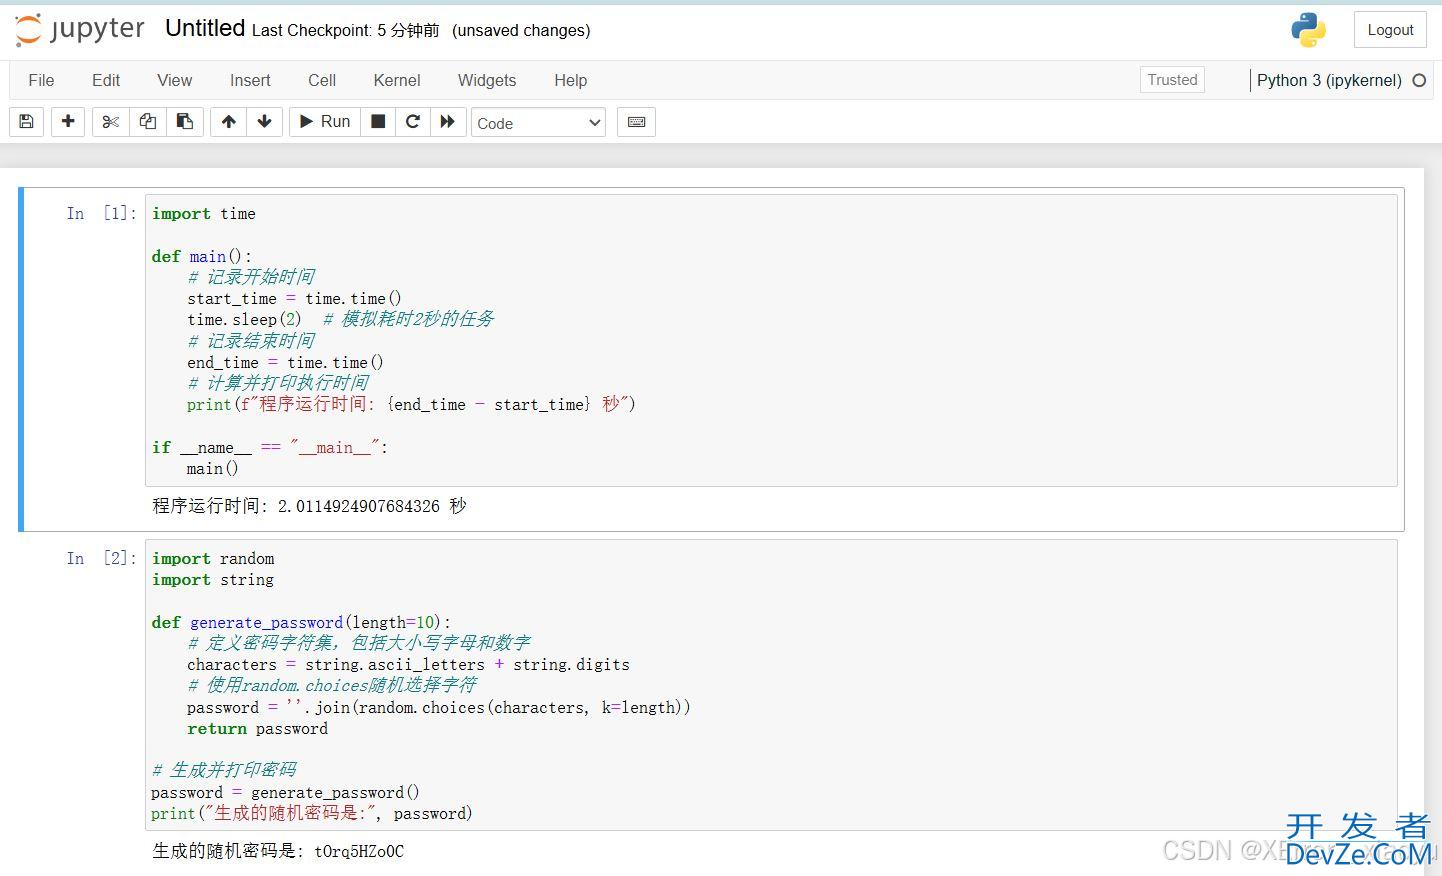1442x876 pixels.
Task: Click the 'import string' code line
Action: (x=213, y=579)
